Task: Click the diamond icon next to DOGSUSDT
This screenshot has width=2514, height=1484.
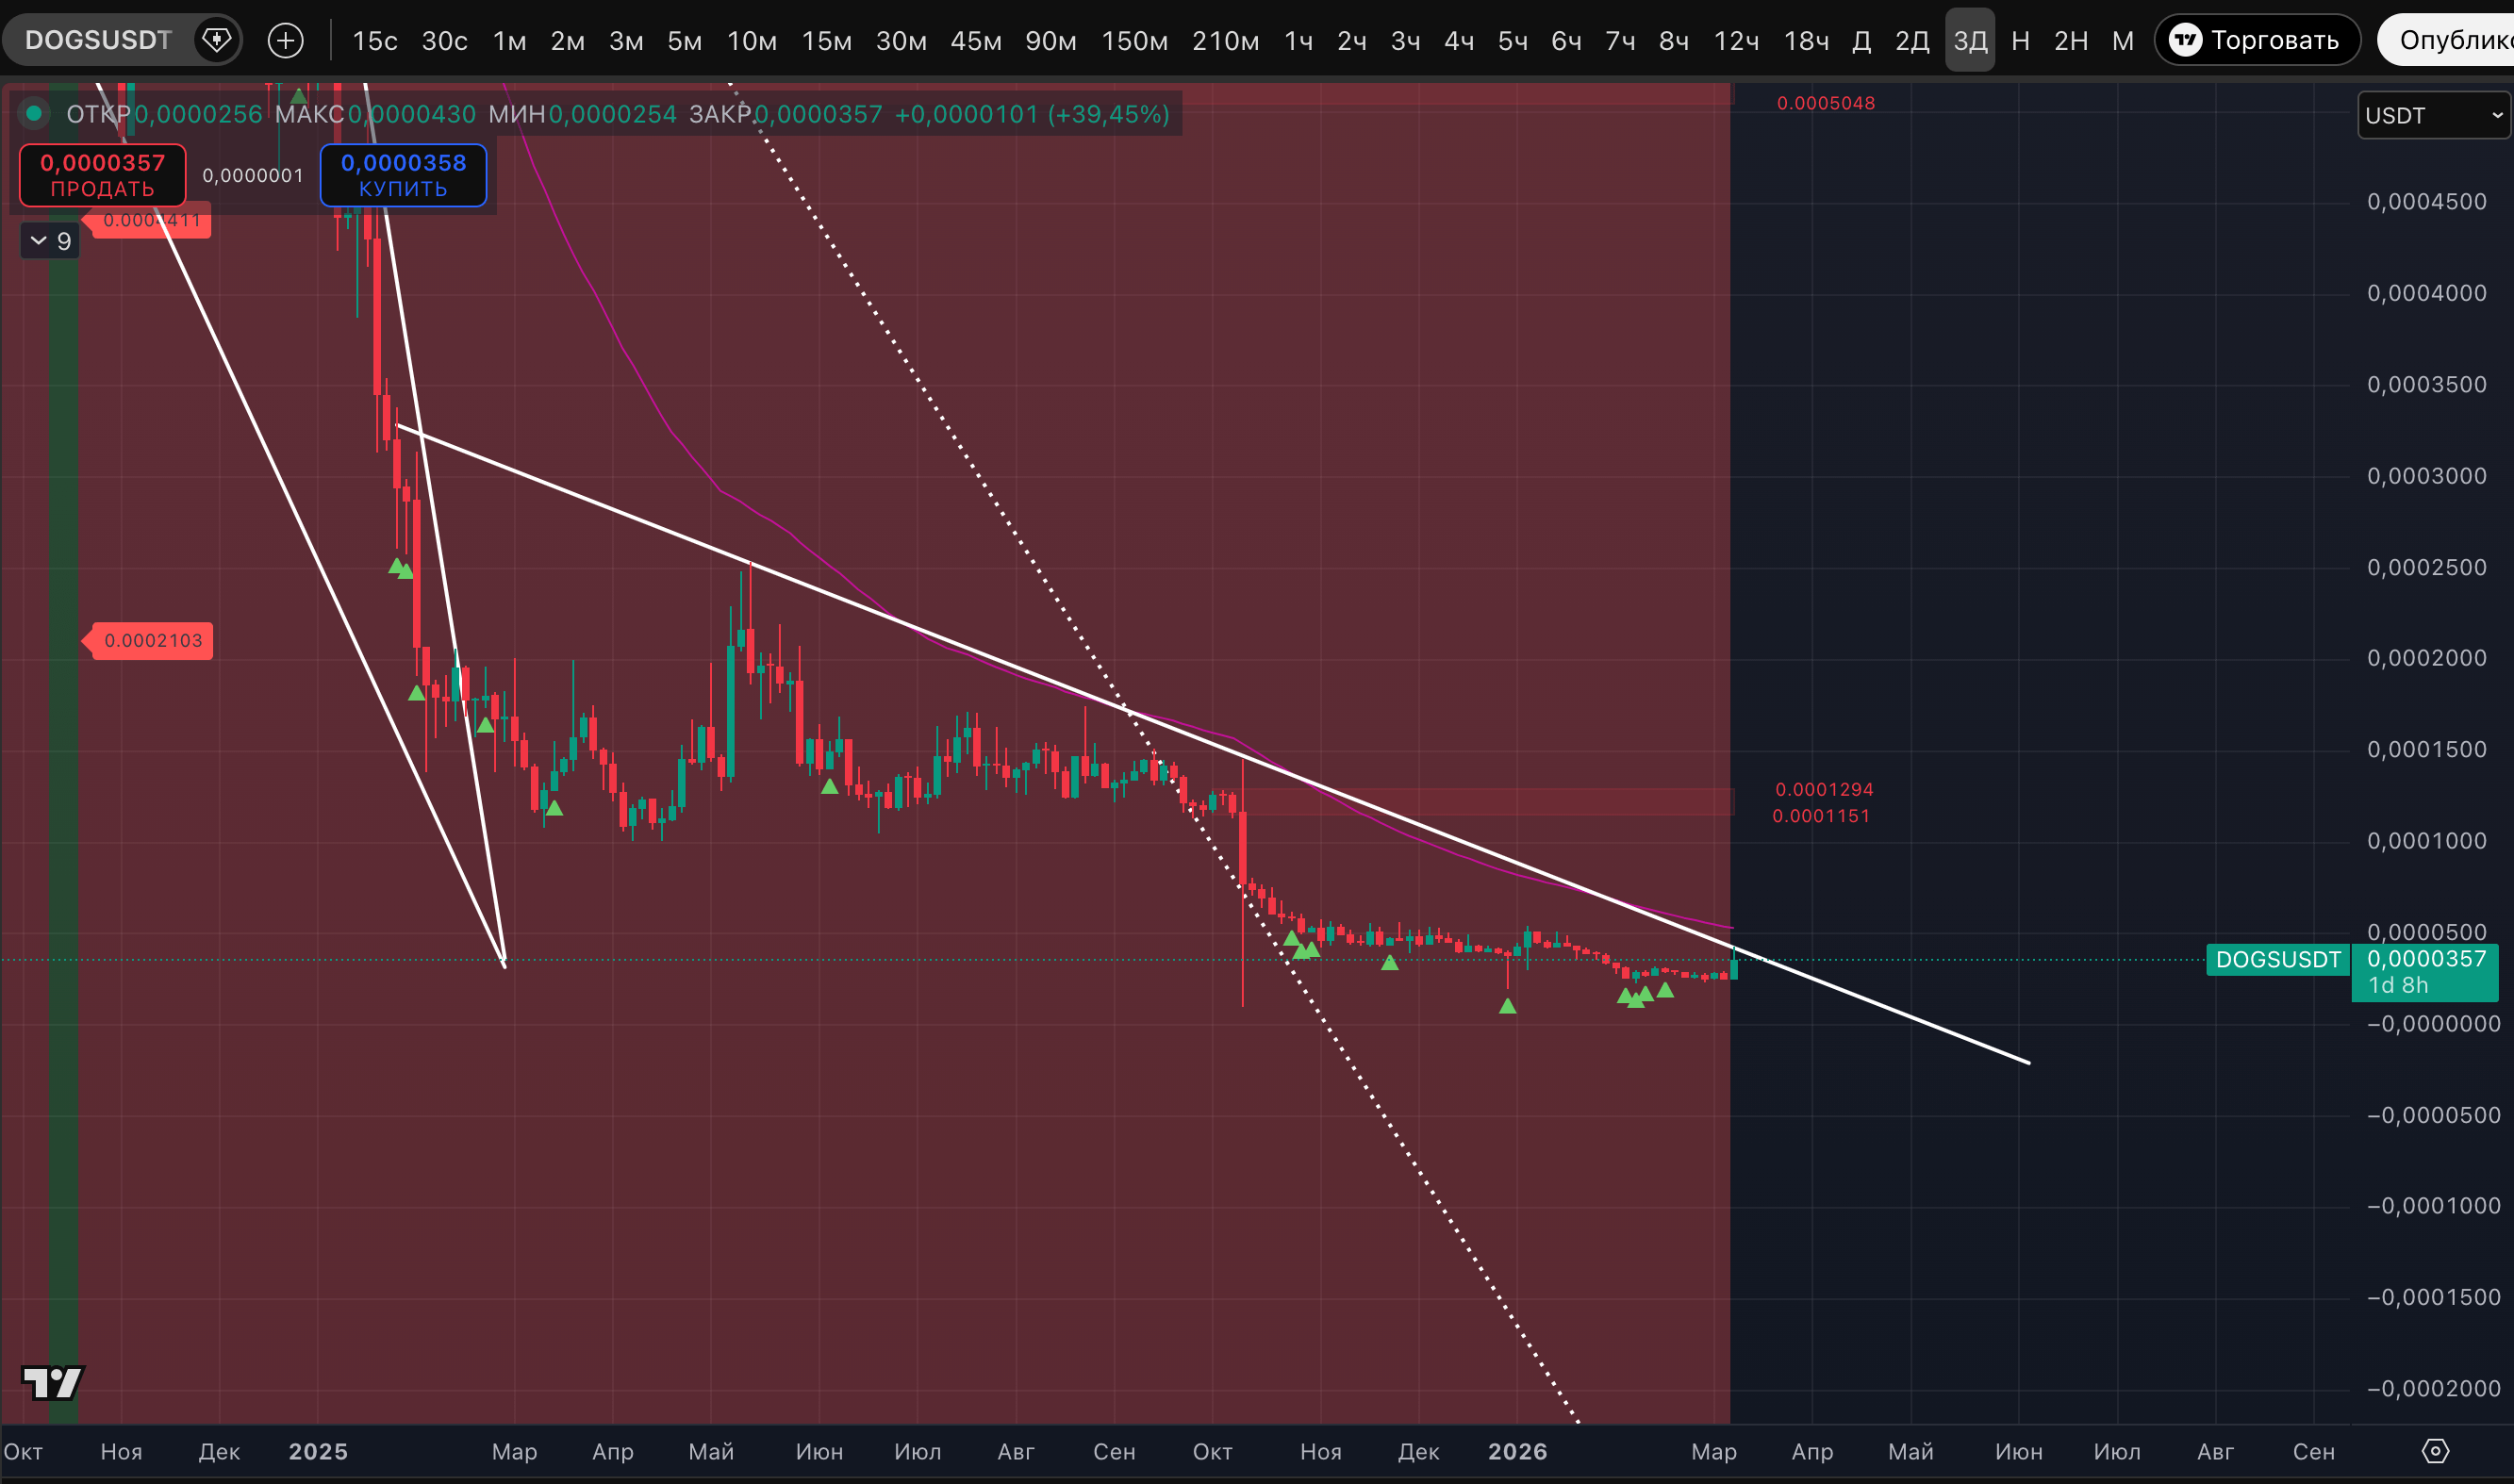Action: pyautogui.click(x=216, y=40)
